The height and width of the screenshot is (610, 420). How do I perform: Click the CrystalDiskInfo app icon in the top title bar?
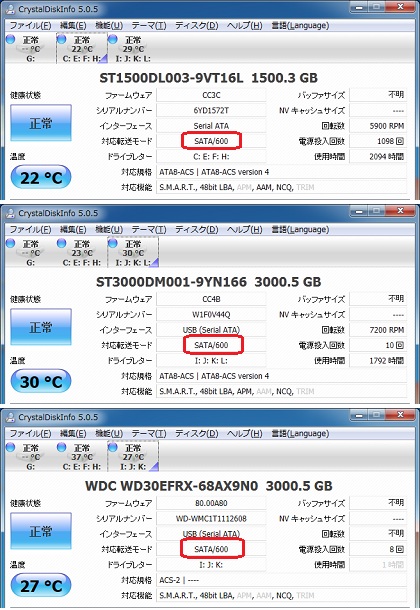(x=11, y=9)
